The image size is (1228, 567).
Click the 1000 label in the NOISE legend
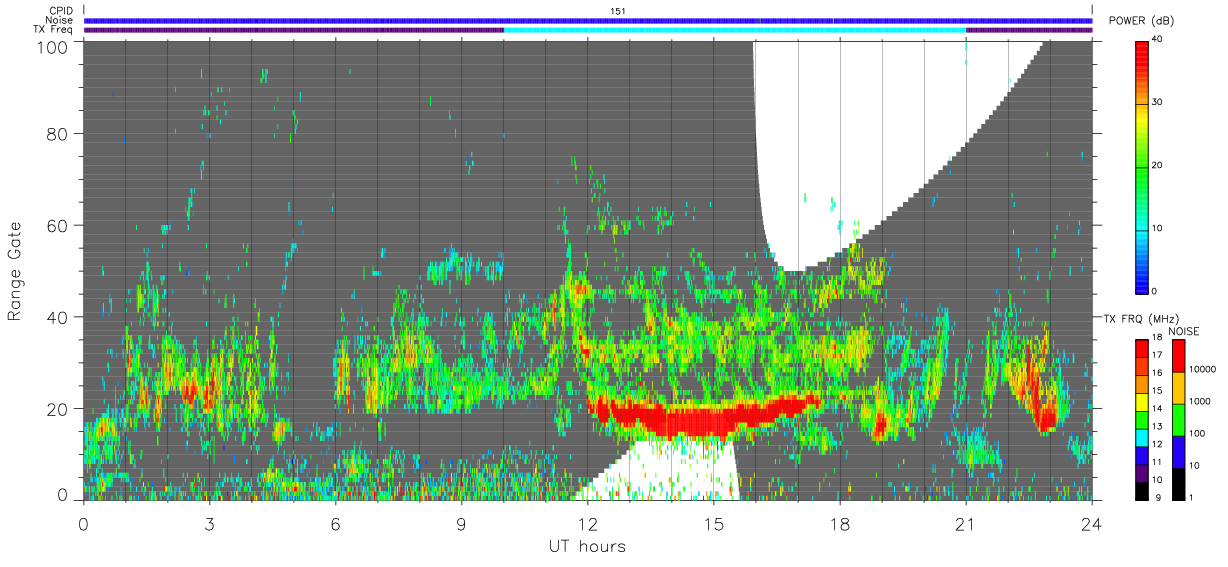(1199, 401)
